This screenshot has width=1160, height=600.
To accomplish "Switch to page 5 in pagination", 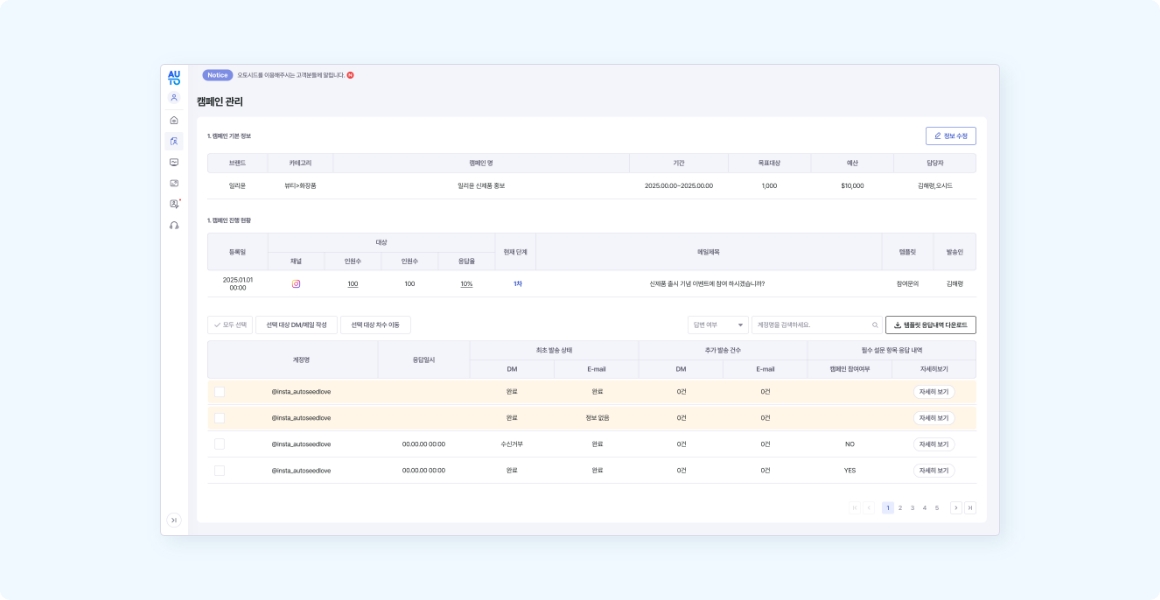I will [x=937, y=508].
